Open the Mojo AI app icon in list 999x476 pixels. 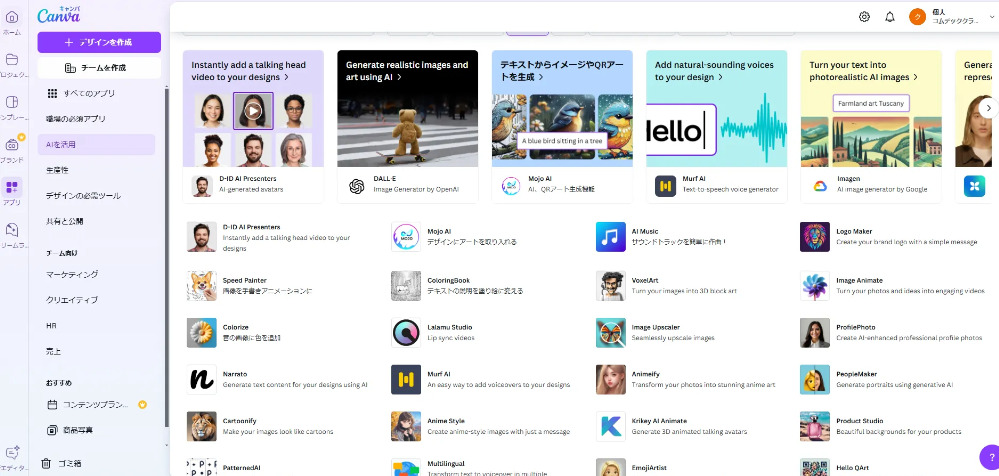406,237
